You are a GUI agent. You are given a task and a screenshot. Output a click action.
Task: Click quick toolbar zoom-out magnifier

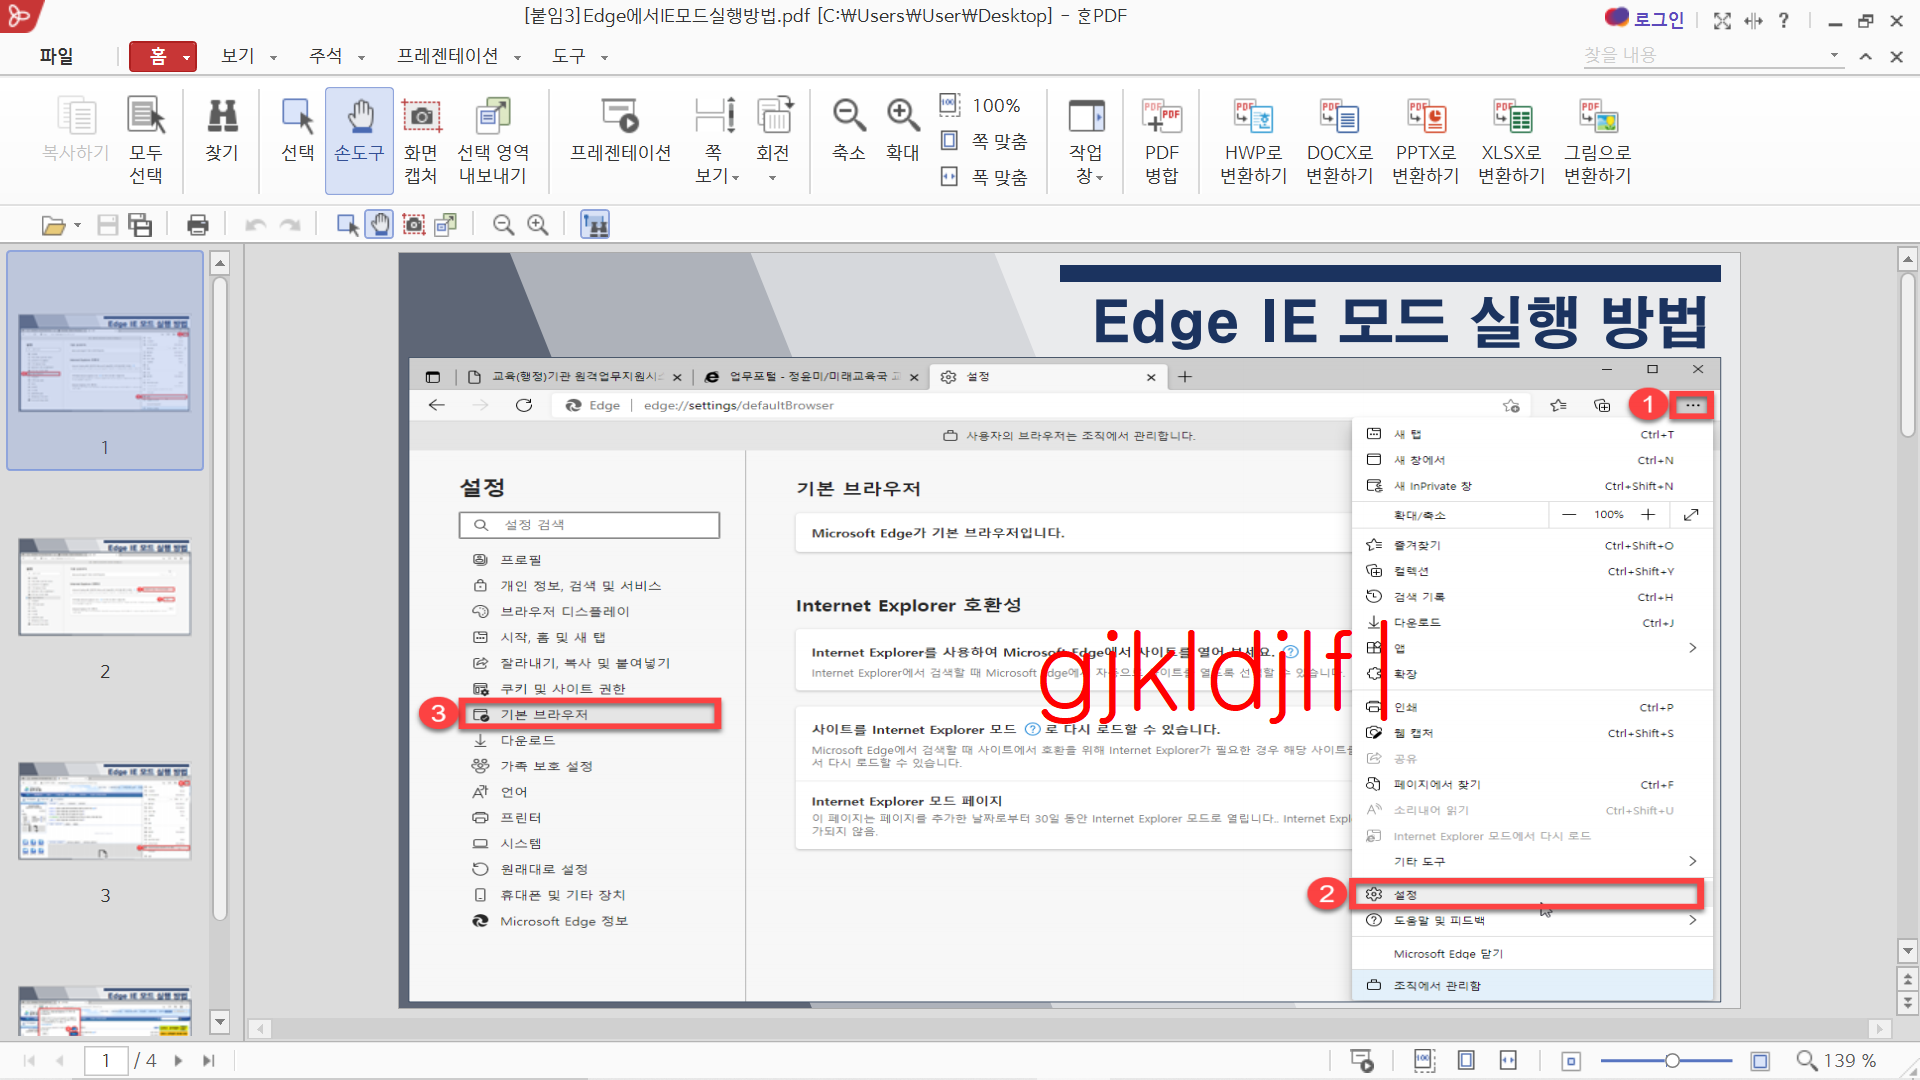(504, 225)
